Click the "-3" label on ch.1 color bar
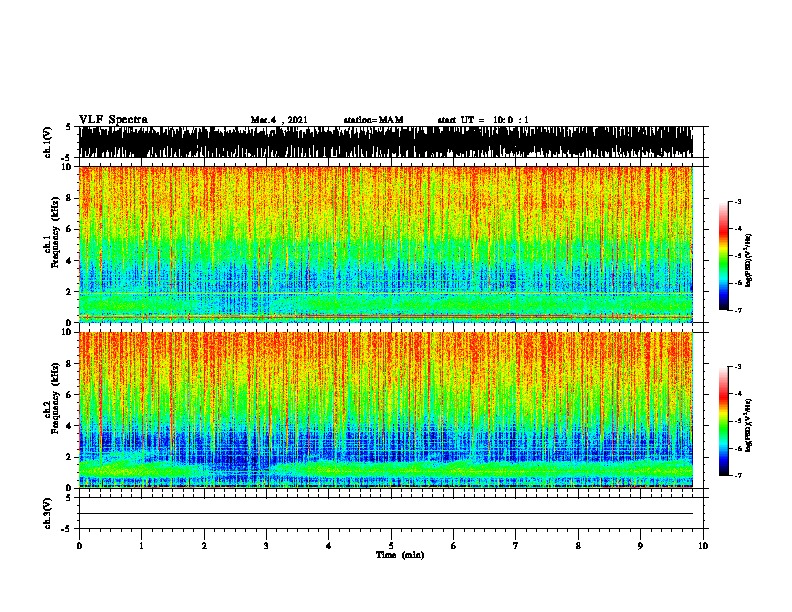Screen dimensions: 792x612 pyautogui.click(x=738, y=201)
